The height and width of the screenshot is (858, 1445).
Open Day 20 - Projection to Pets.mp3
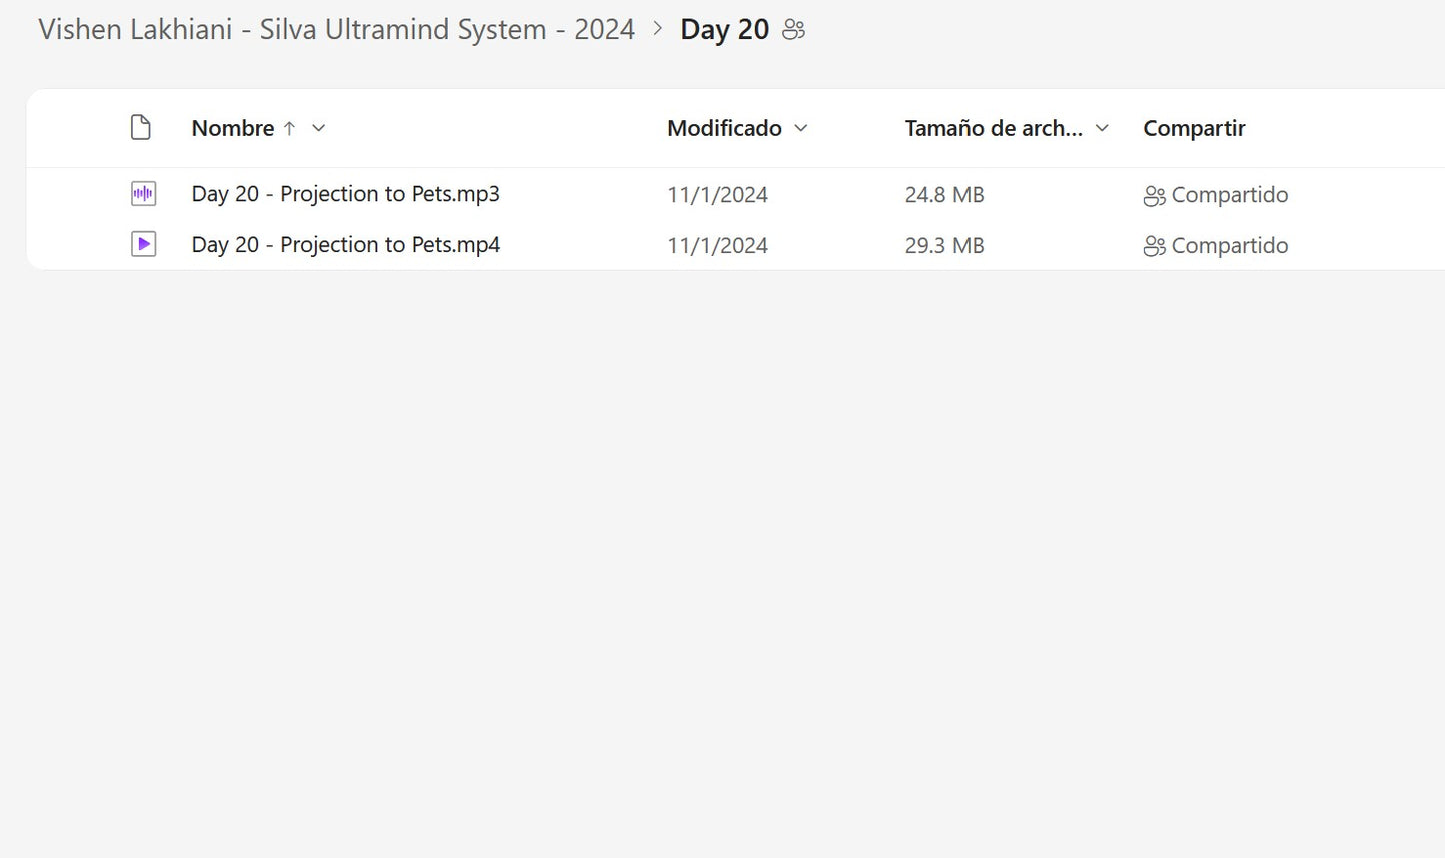click(x=345, y=194)
